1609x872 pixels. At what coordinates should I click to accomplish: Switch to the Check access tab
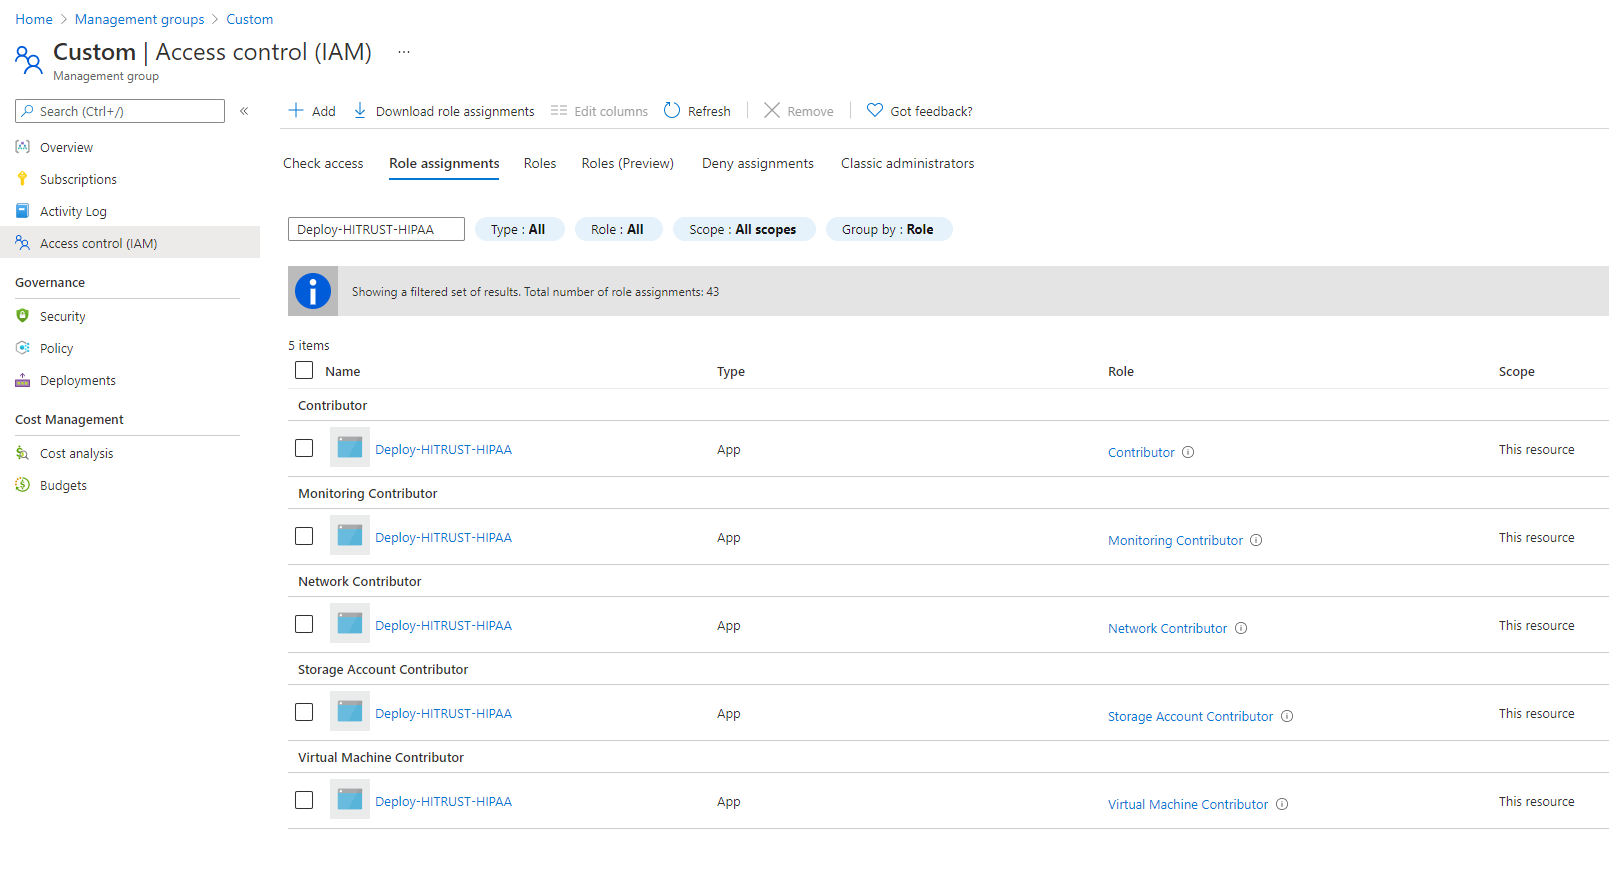(x=323, y=163)
